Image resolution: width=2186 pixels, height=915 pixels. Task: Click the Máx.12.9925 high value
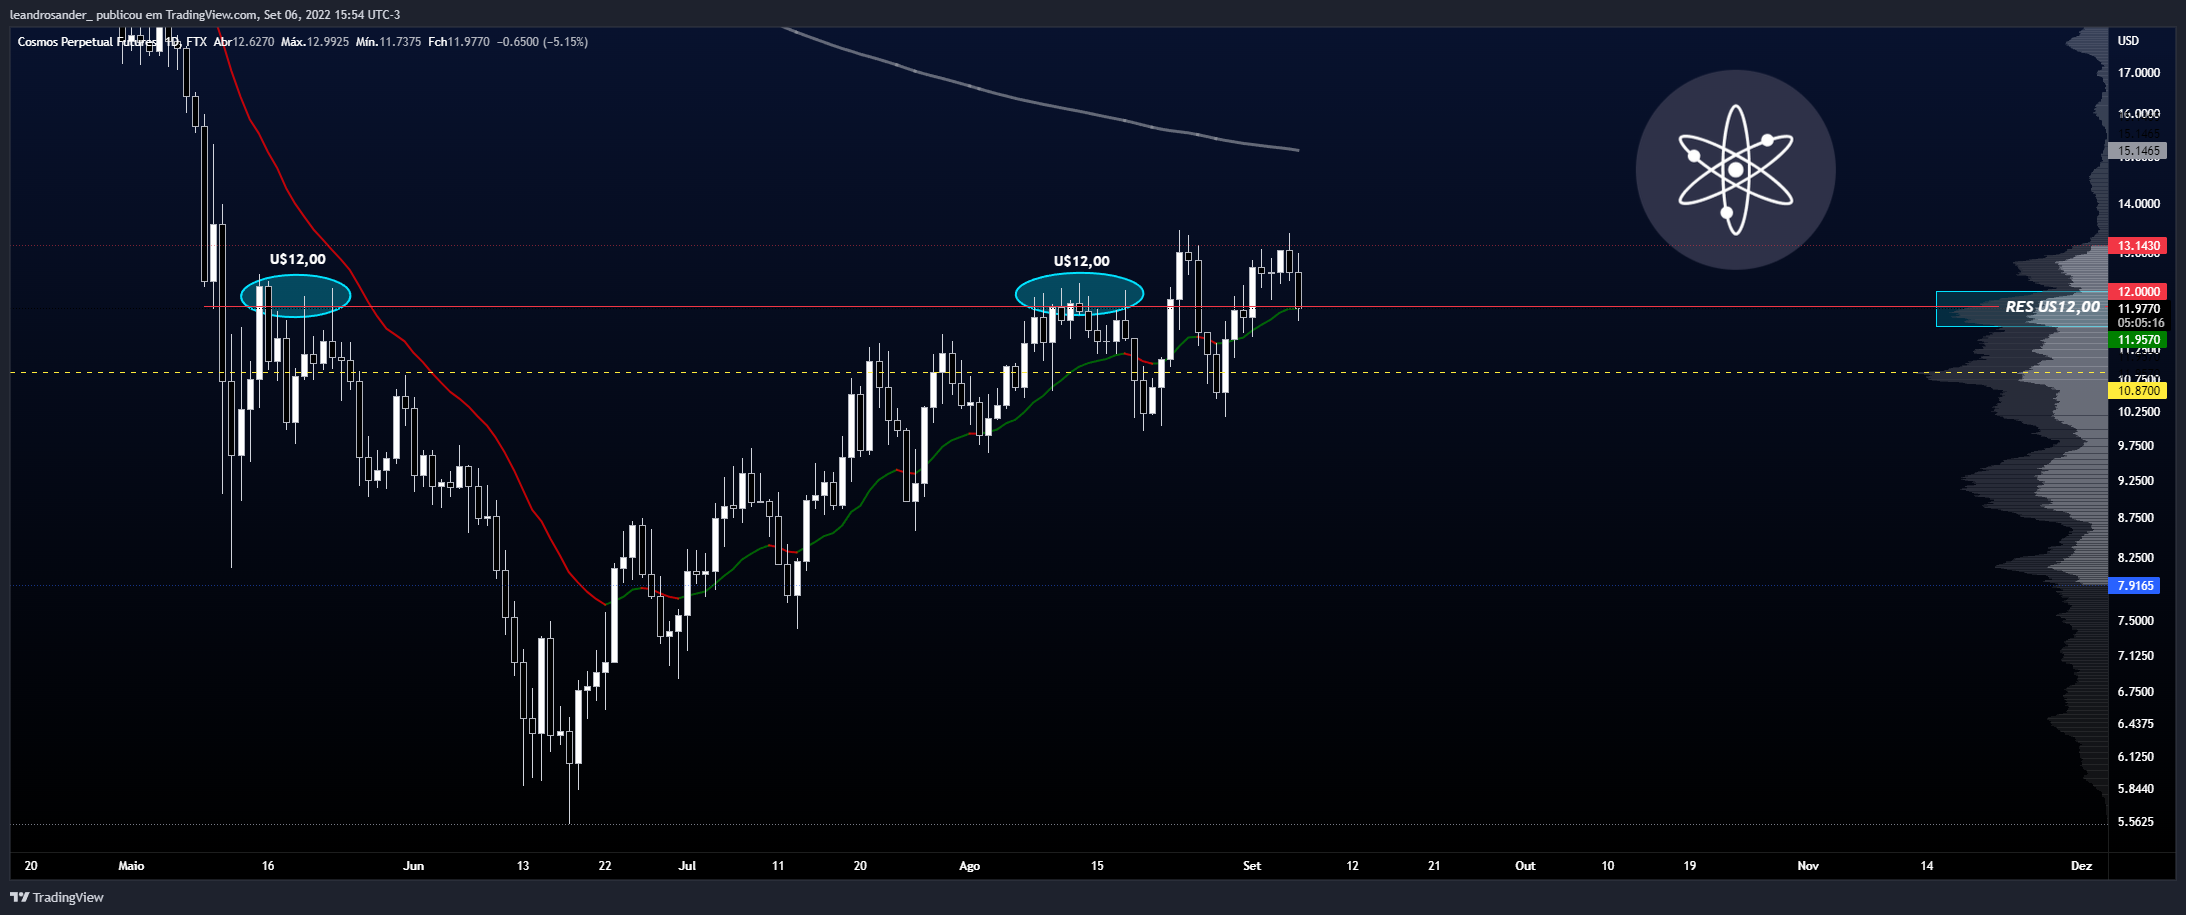(x=315, y=42)
